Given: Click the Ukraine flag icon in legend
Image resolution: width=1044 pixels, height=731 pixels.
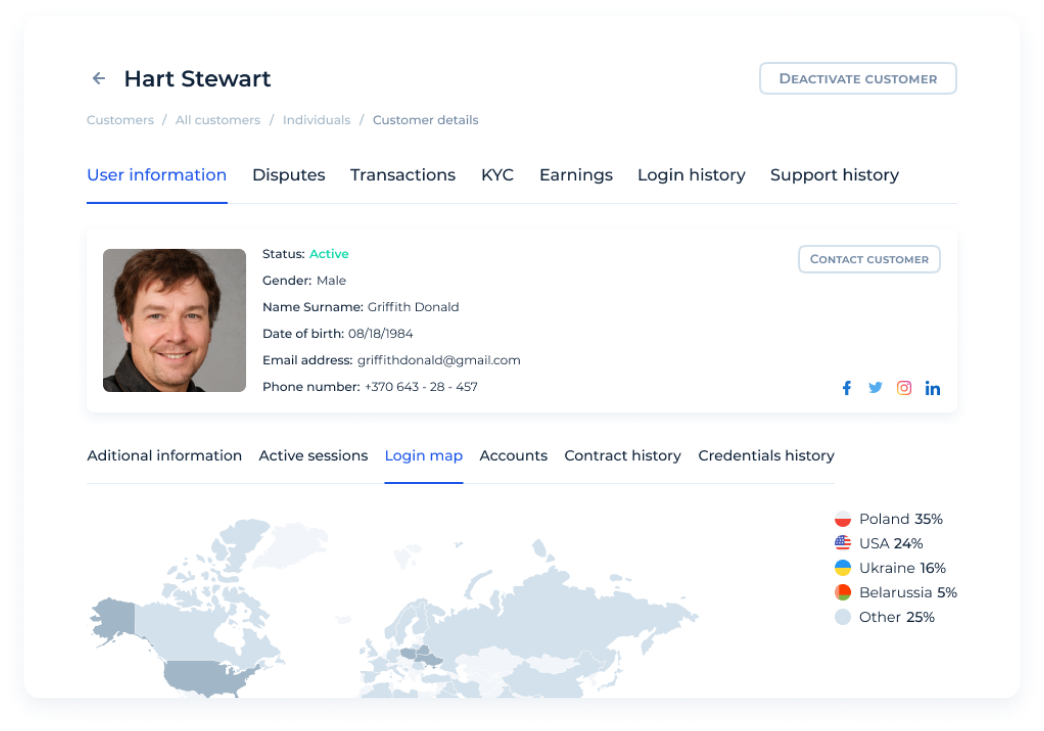Looking at the screenshot, I should pyautogui.click(x=843, y=568).
